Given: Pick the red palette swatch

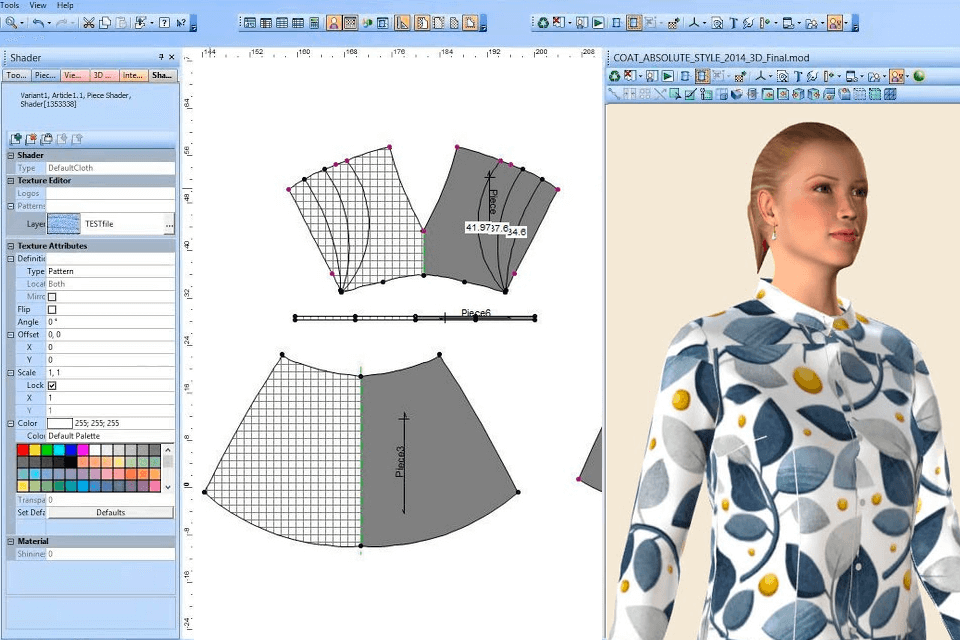Looking at the screenshot, I should (x=23, y=451).
